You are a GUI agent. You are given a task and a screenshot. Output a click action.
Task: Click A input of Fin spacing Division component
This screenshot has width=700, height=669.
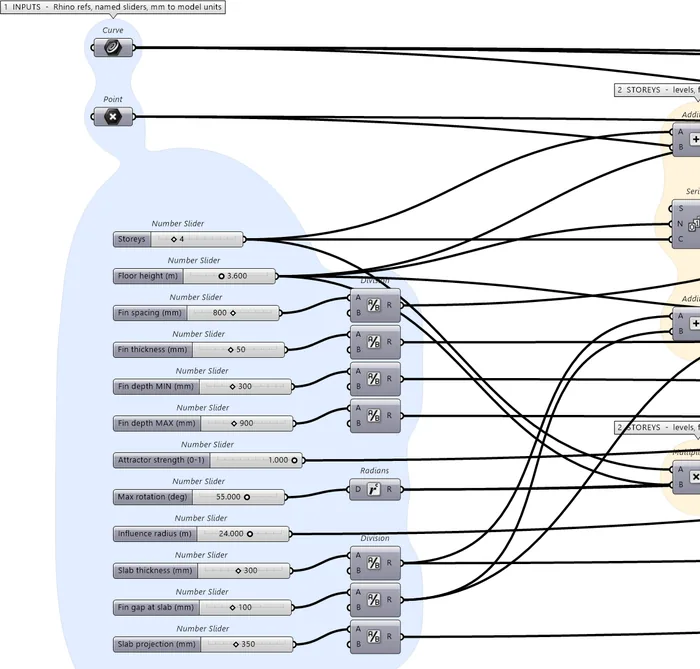(x=358, y=298)
